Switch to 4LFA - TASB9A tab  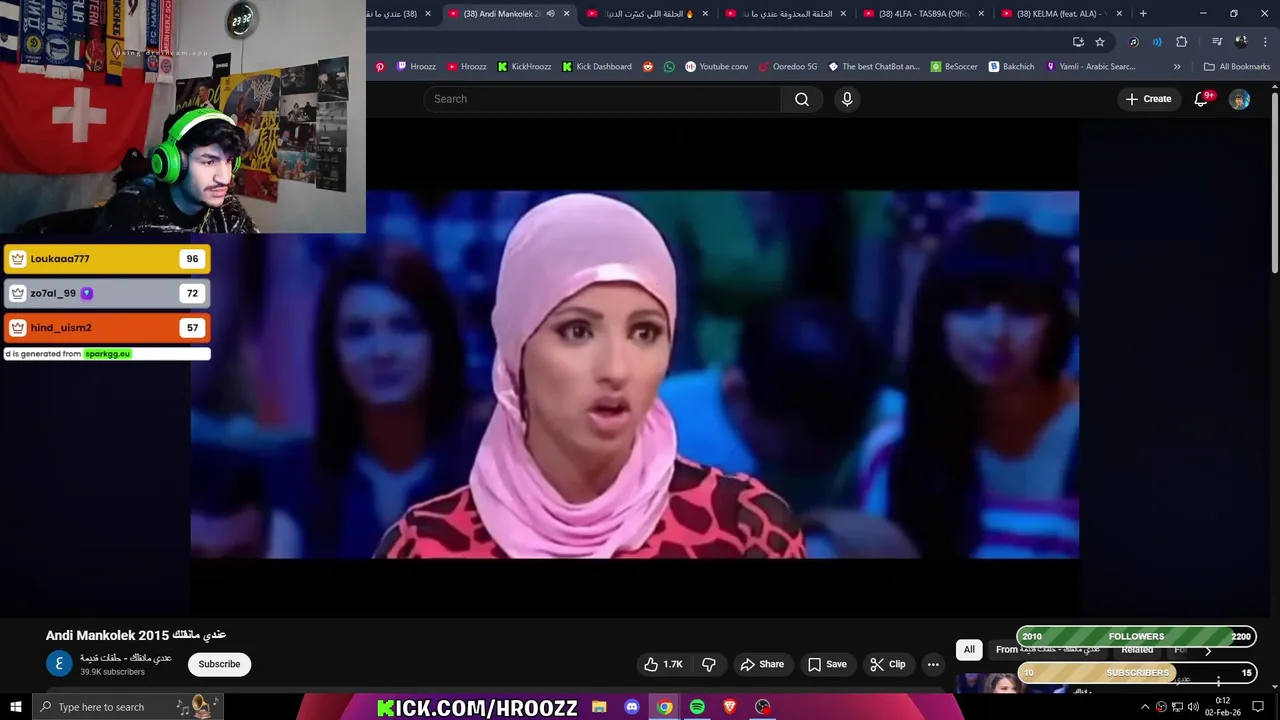point(923,13)
